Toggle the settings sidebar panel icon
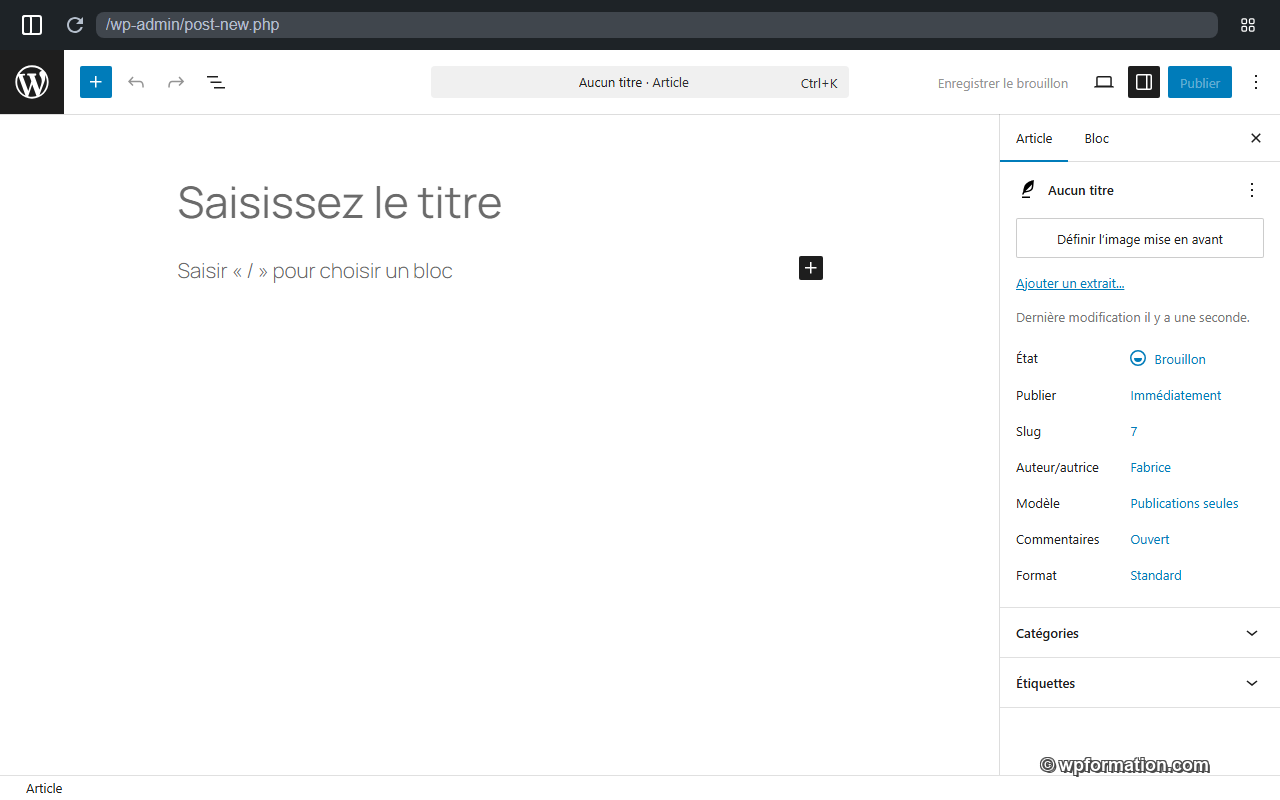The image size is (1280, 800). click(x=1144, y=82)
